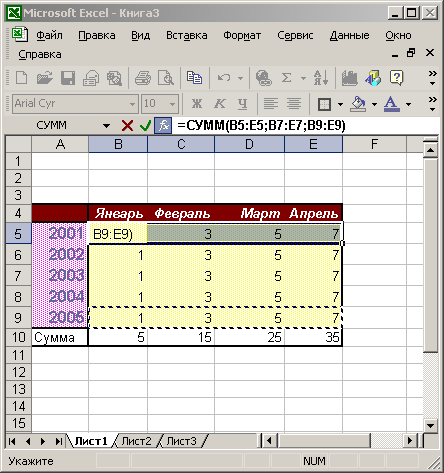Open the Insert Function fx button

click(x=163, y=126)
